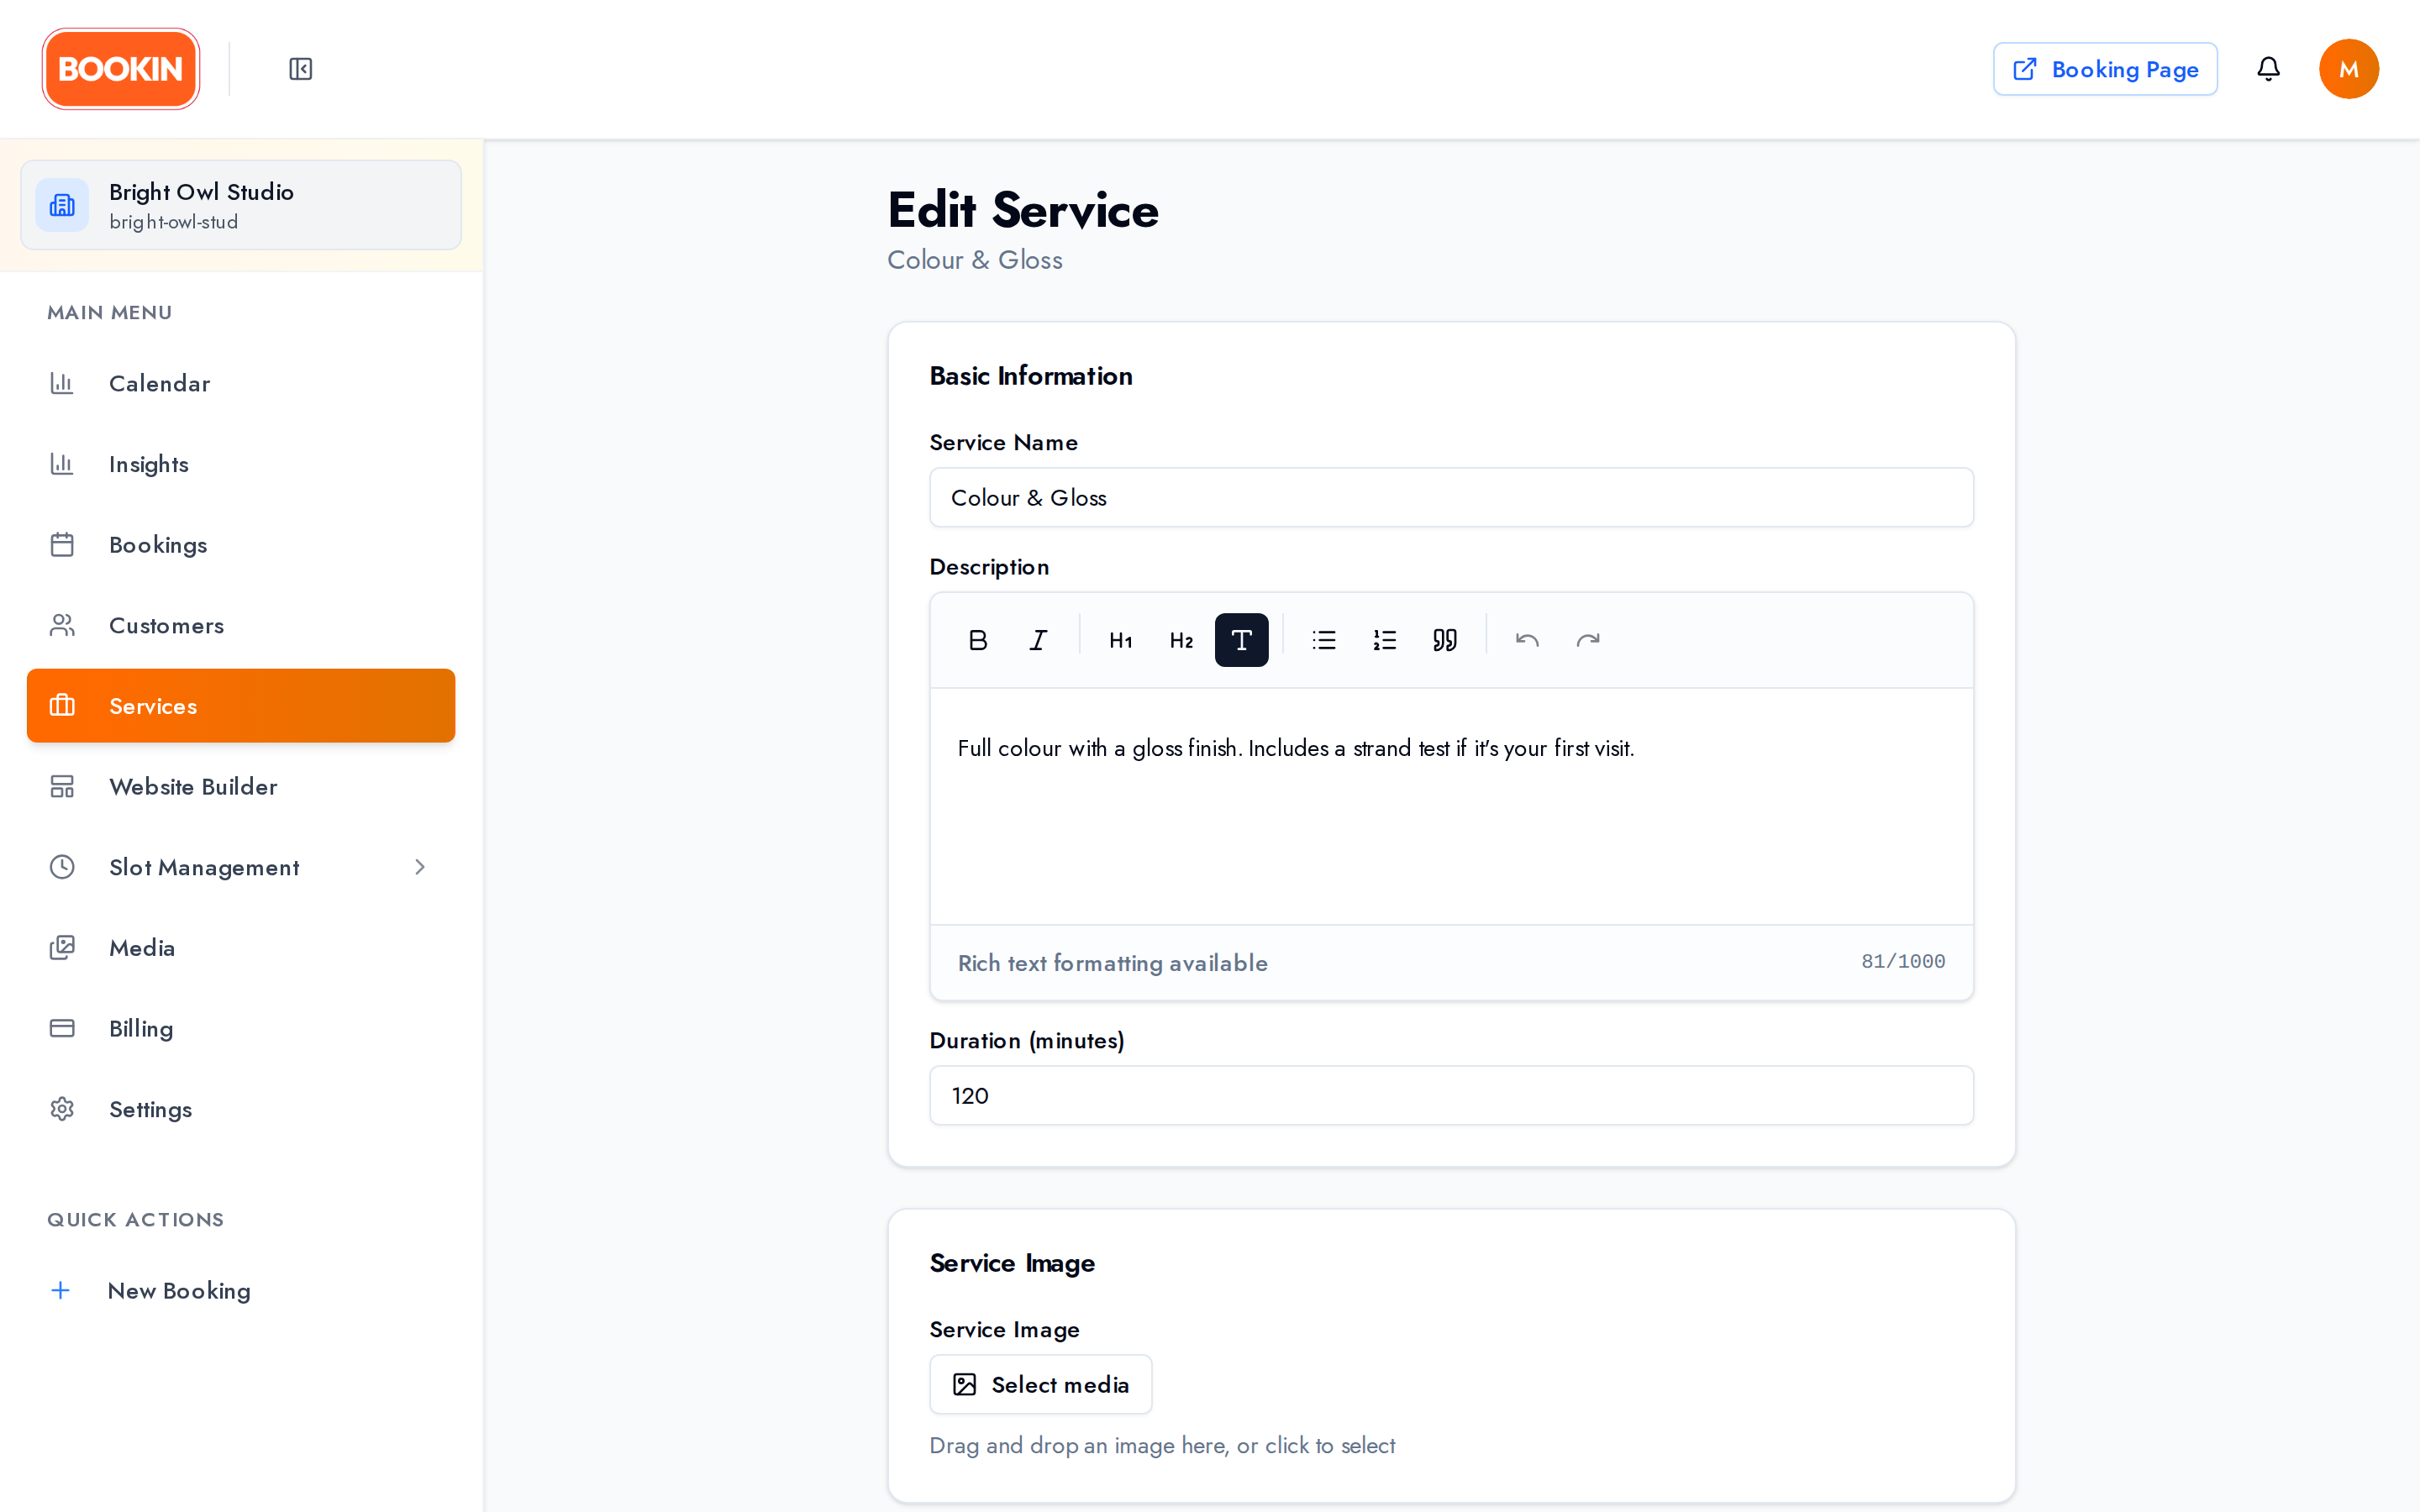This screenshot has width=2420, height=1512.
Task: Open the Billing page
Action: coord(241,1028)
